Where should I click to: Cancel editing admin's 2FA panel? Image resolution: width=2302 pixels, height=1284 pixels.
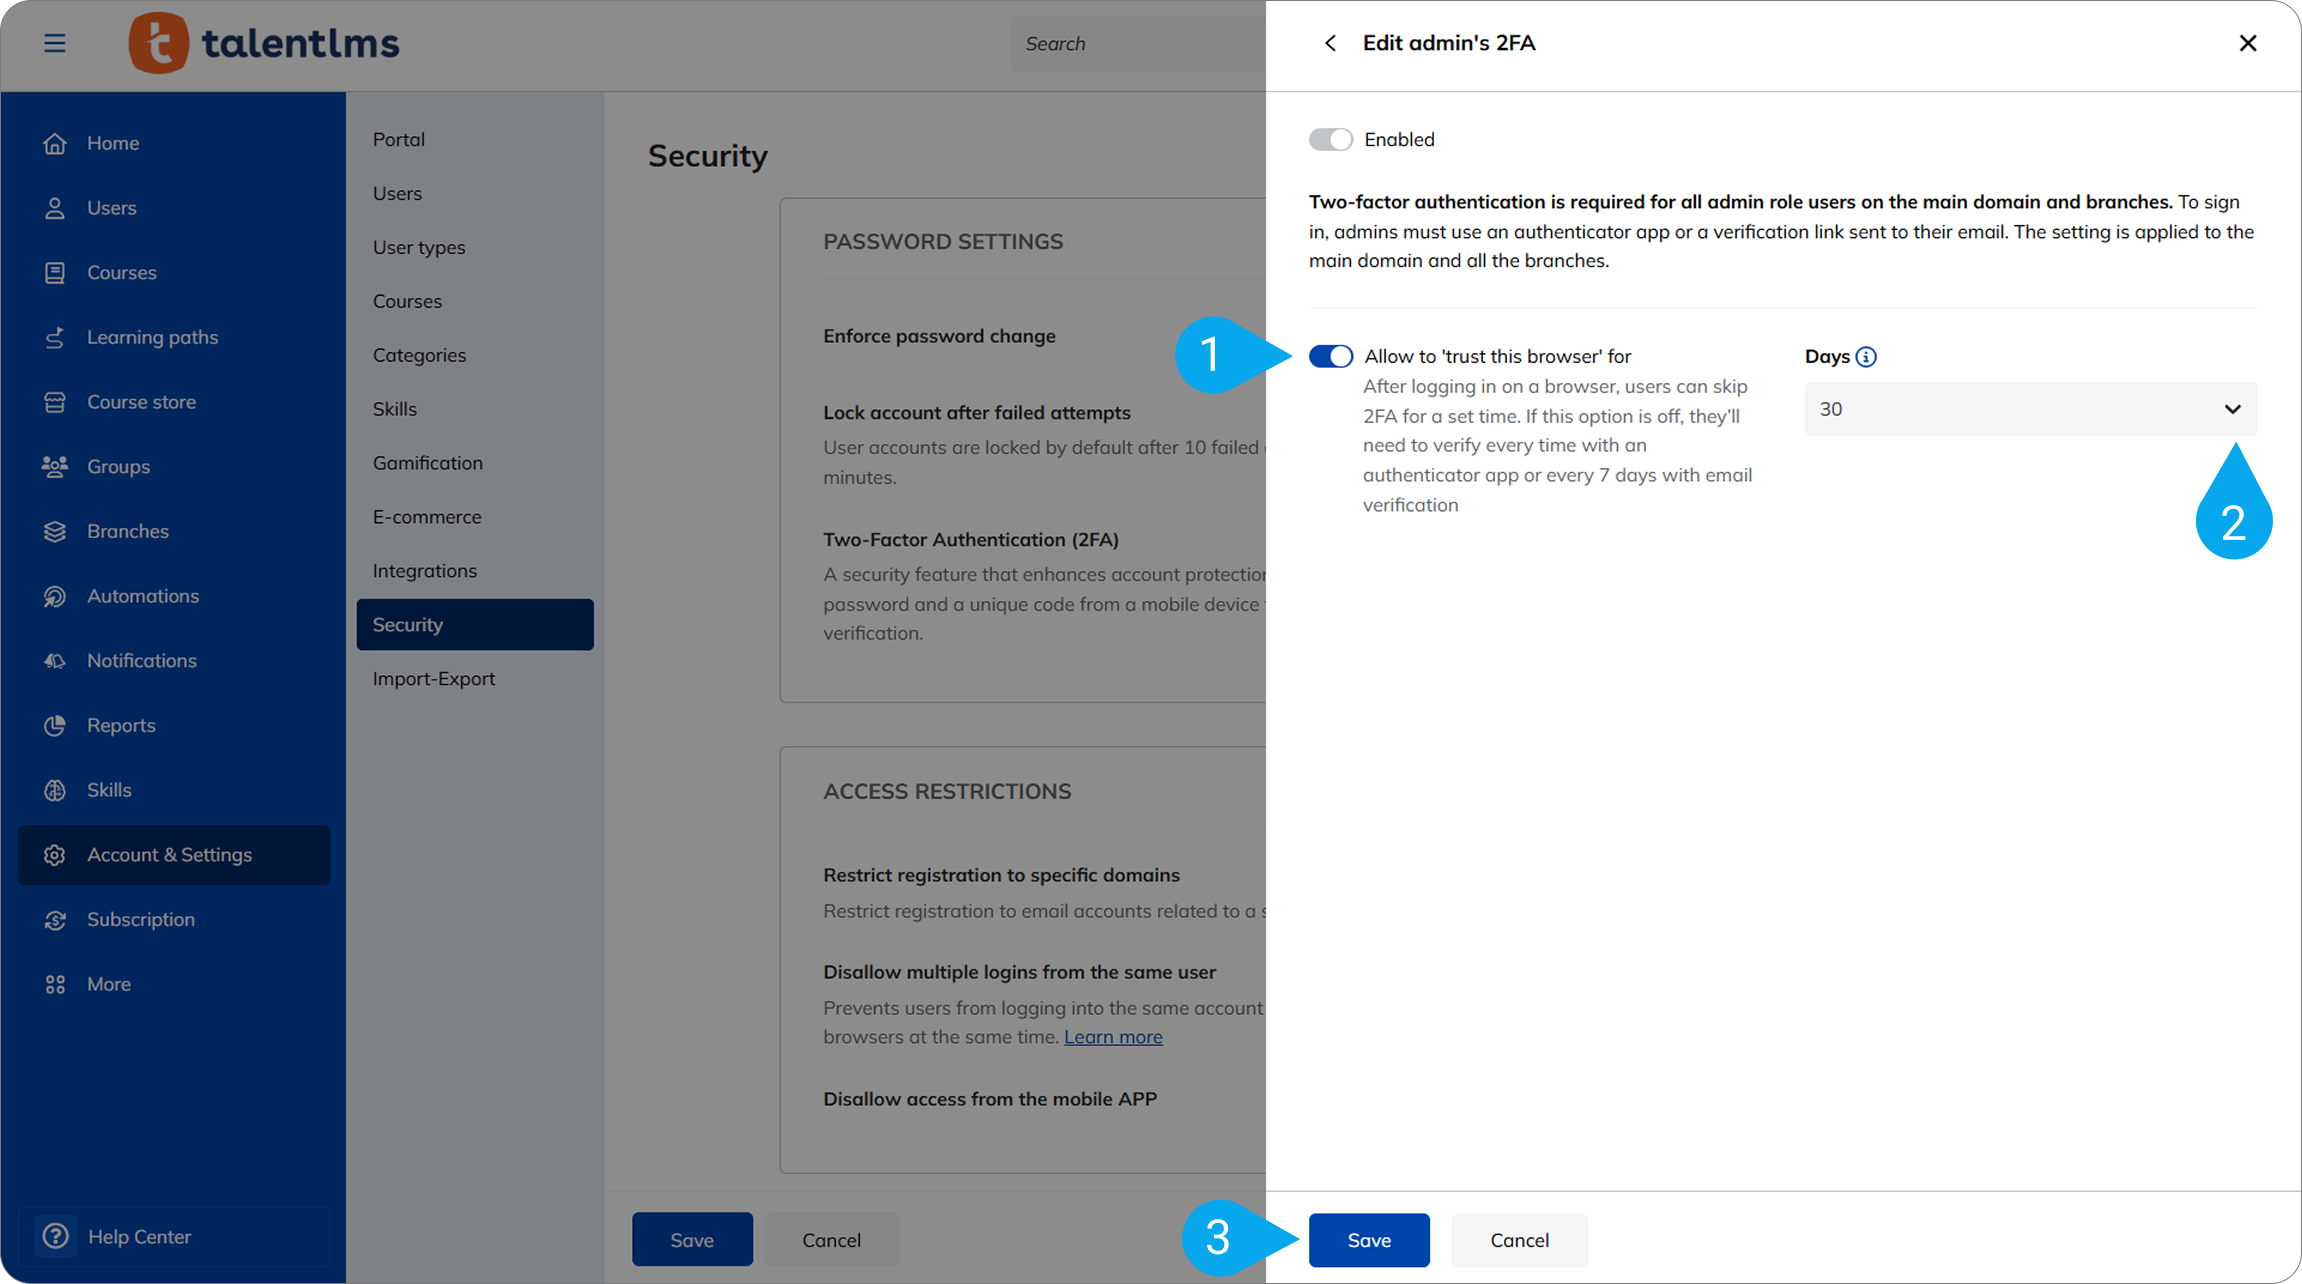coord(1519,1240)
